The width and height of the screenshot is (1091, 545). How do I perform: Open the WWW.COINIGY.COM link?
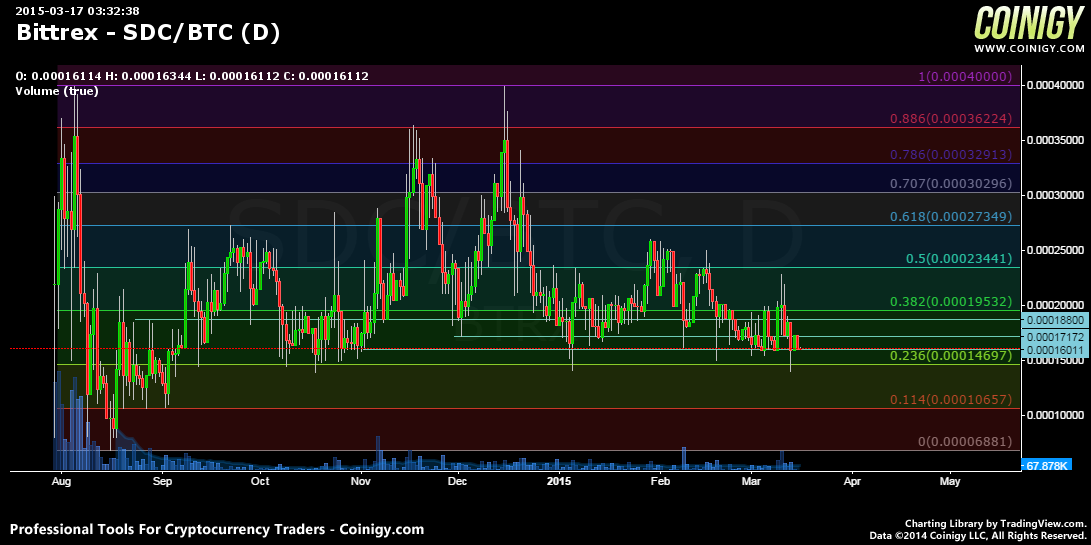[1029, 49]
